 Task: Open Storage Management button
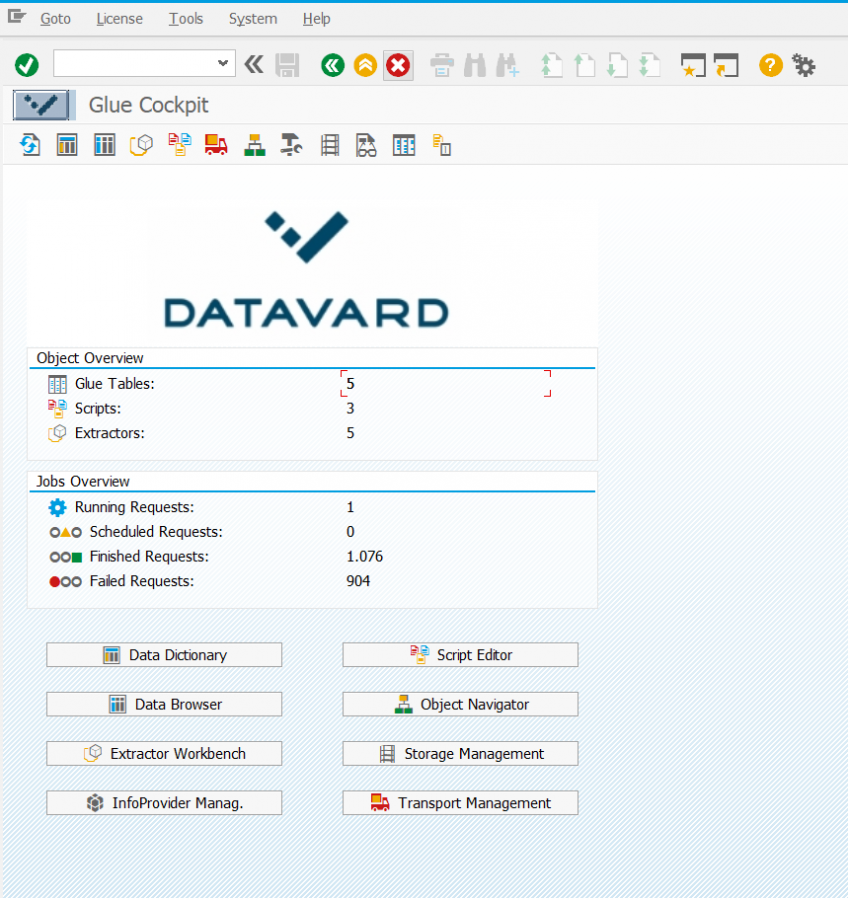pos(460,753)
